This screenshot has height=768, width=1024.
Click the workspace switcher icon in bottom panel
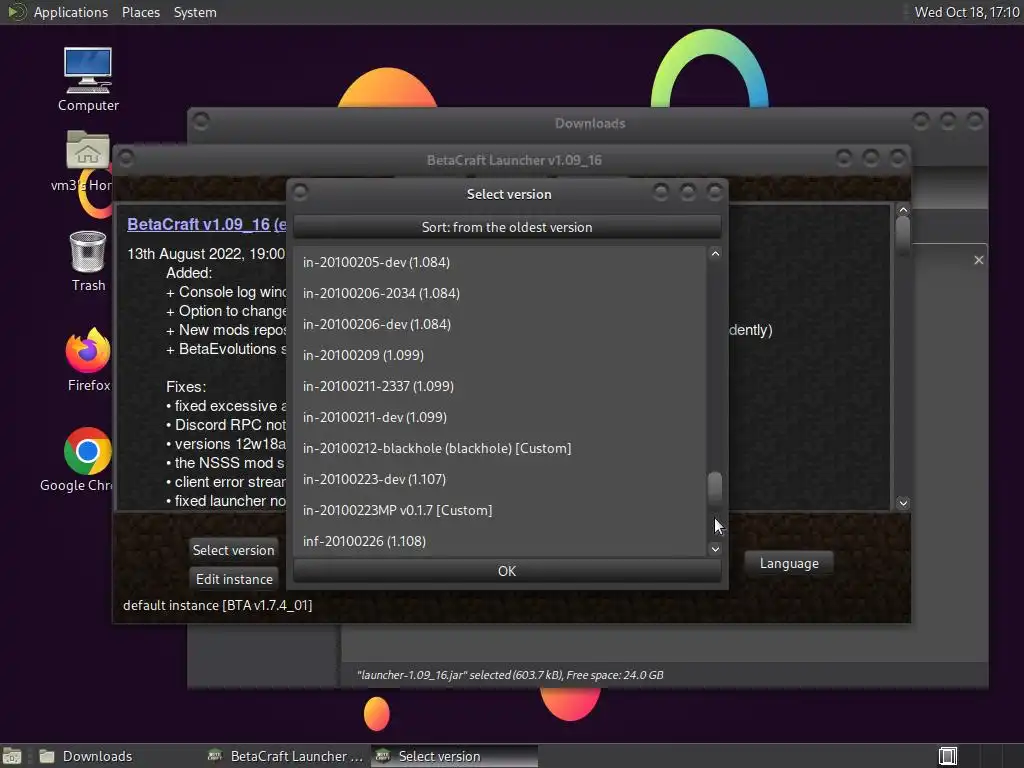tap(948, 756)
